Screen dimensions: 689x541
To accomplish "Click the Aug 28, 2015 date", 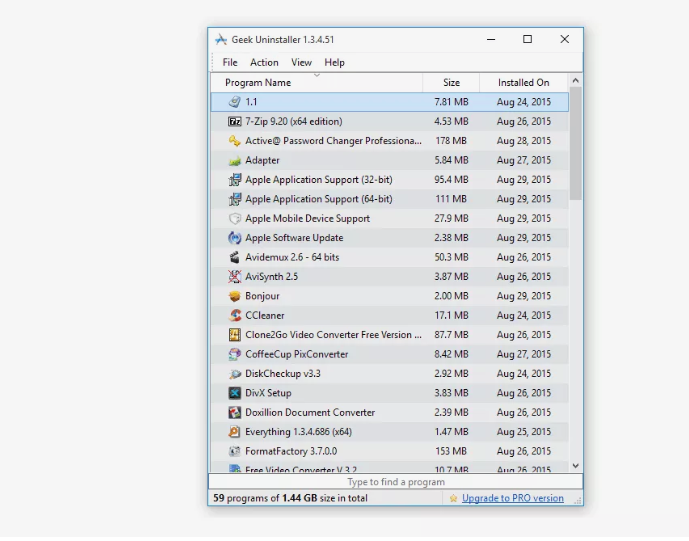I will pyautogui.click(x=524, y=141).
